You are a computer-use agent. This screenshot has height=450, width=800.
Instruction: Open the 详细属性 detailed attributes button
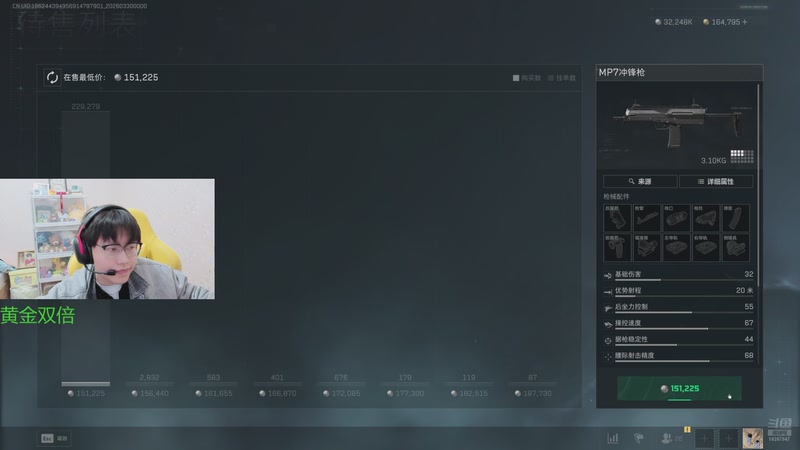pos(716,182)
